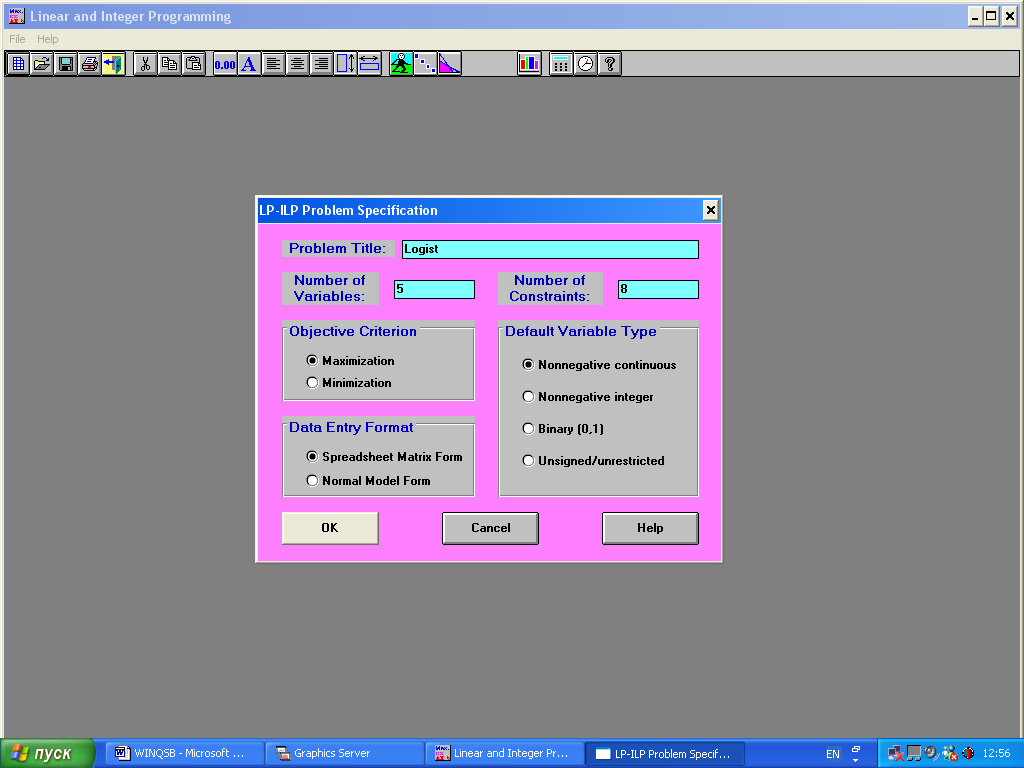Click the New Problem grid icon

pyautogui.click(x=18, y=64)
